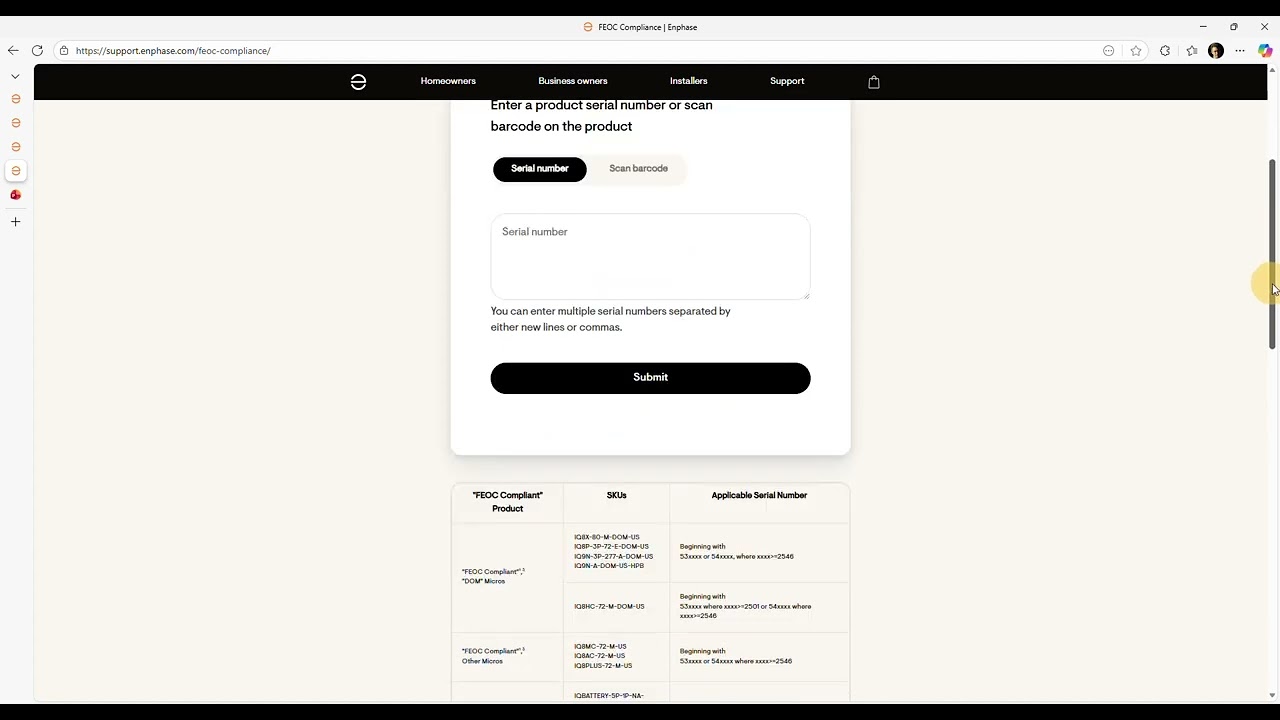Image resolution: width=1280 pixels, height=720 pixels.
Task: Click SKU IQ8AC-72-M-US
Action: click(x=599, y=656)
